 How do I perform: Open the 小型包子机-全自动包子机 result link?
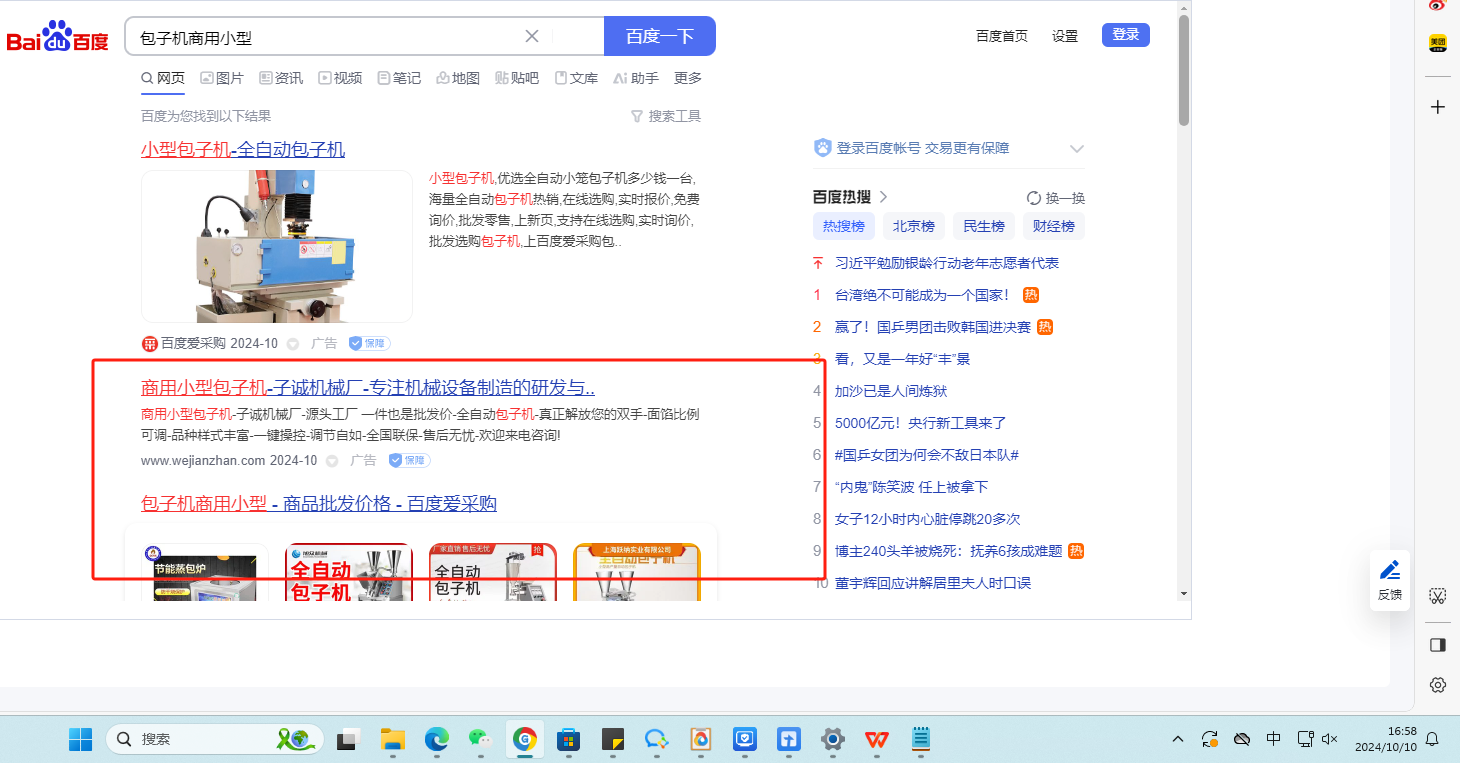tap(243, 149)
